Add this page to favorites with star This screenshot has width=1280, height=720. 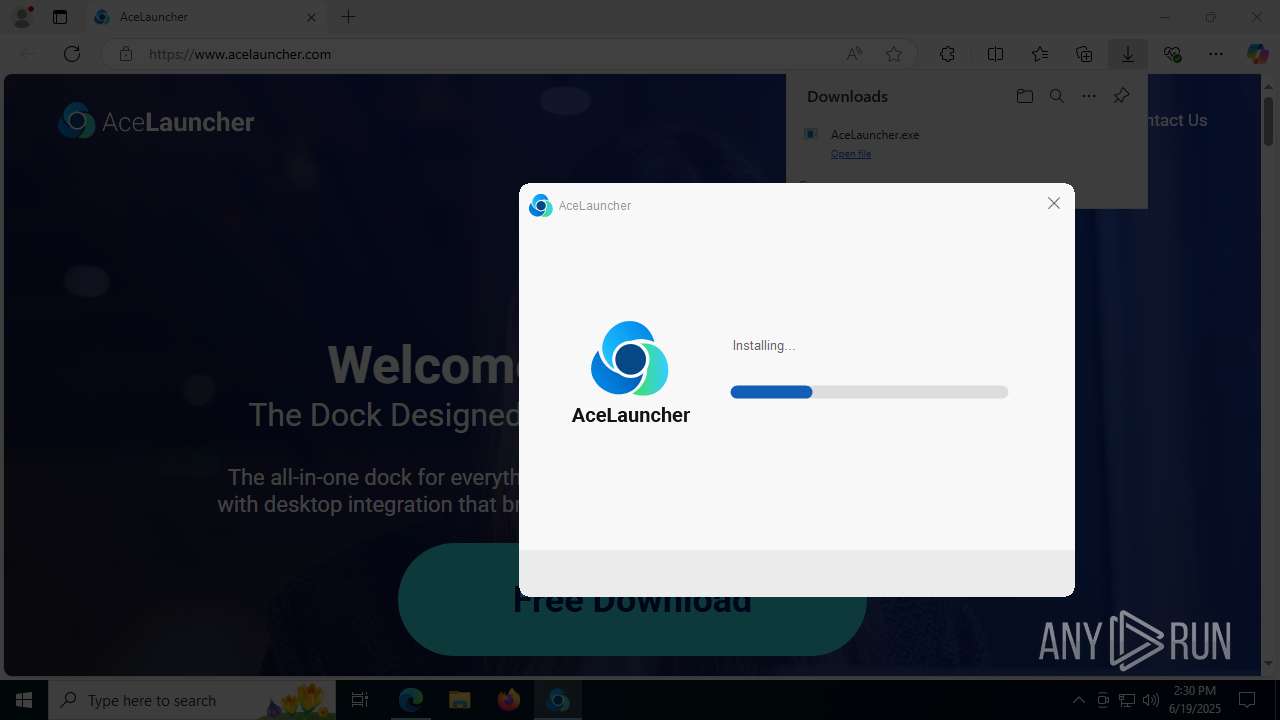tap(894, 54)
